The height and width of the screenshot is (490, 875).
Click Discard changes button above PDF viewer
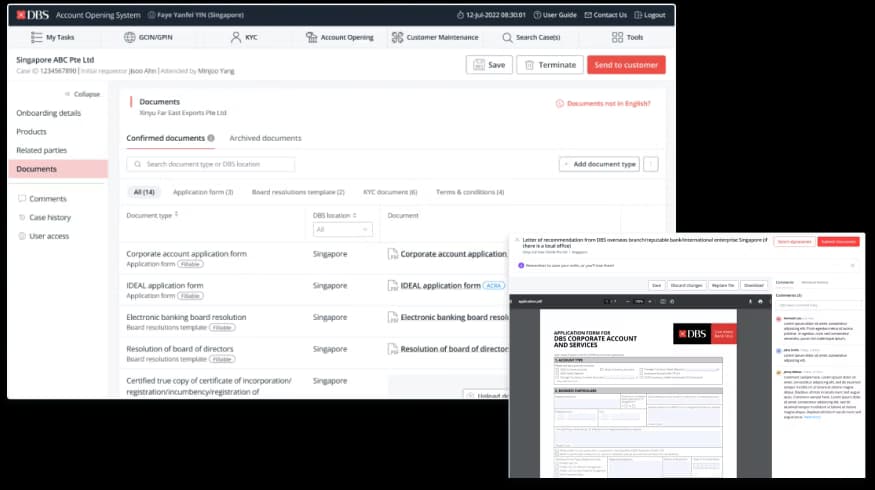coord(686,285)
